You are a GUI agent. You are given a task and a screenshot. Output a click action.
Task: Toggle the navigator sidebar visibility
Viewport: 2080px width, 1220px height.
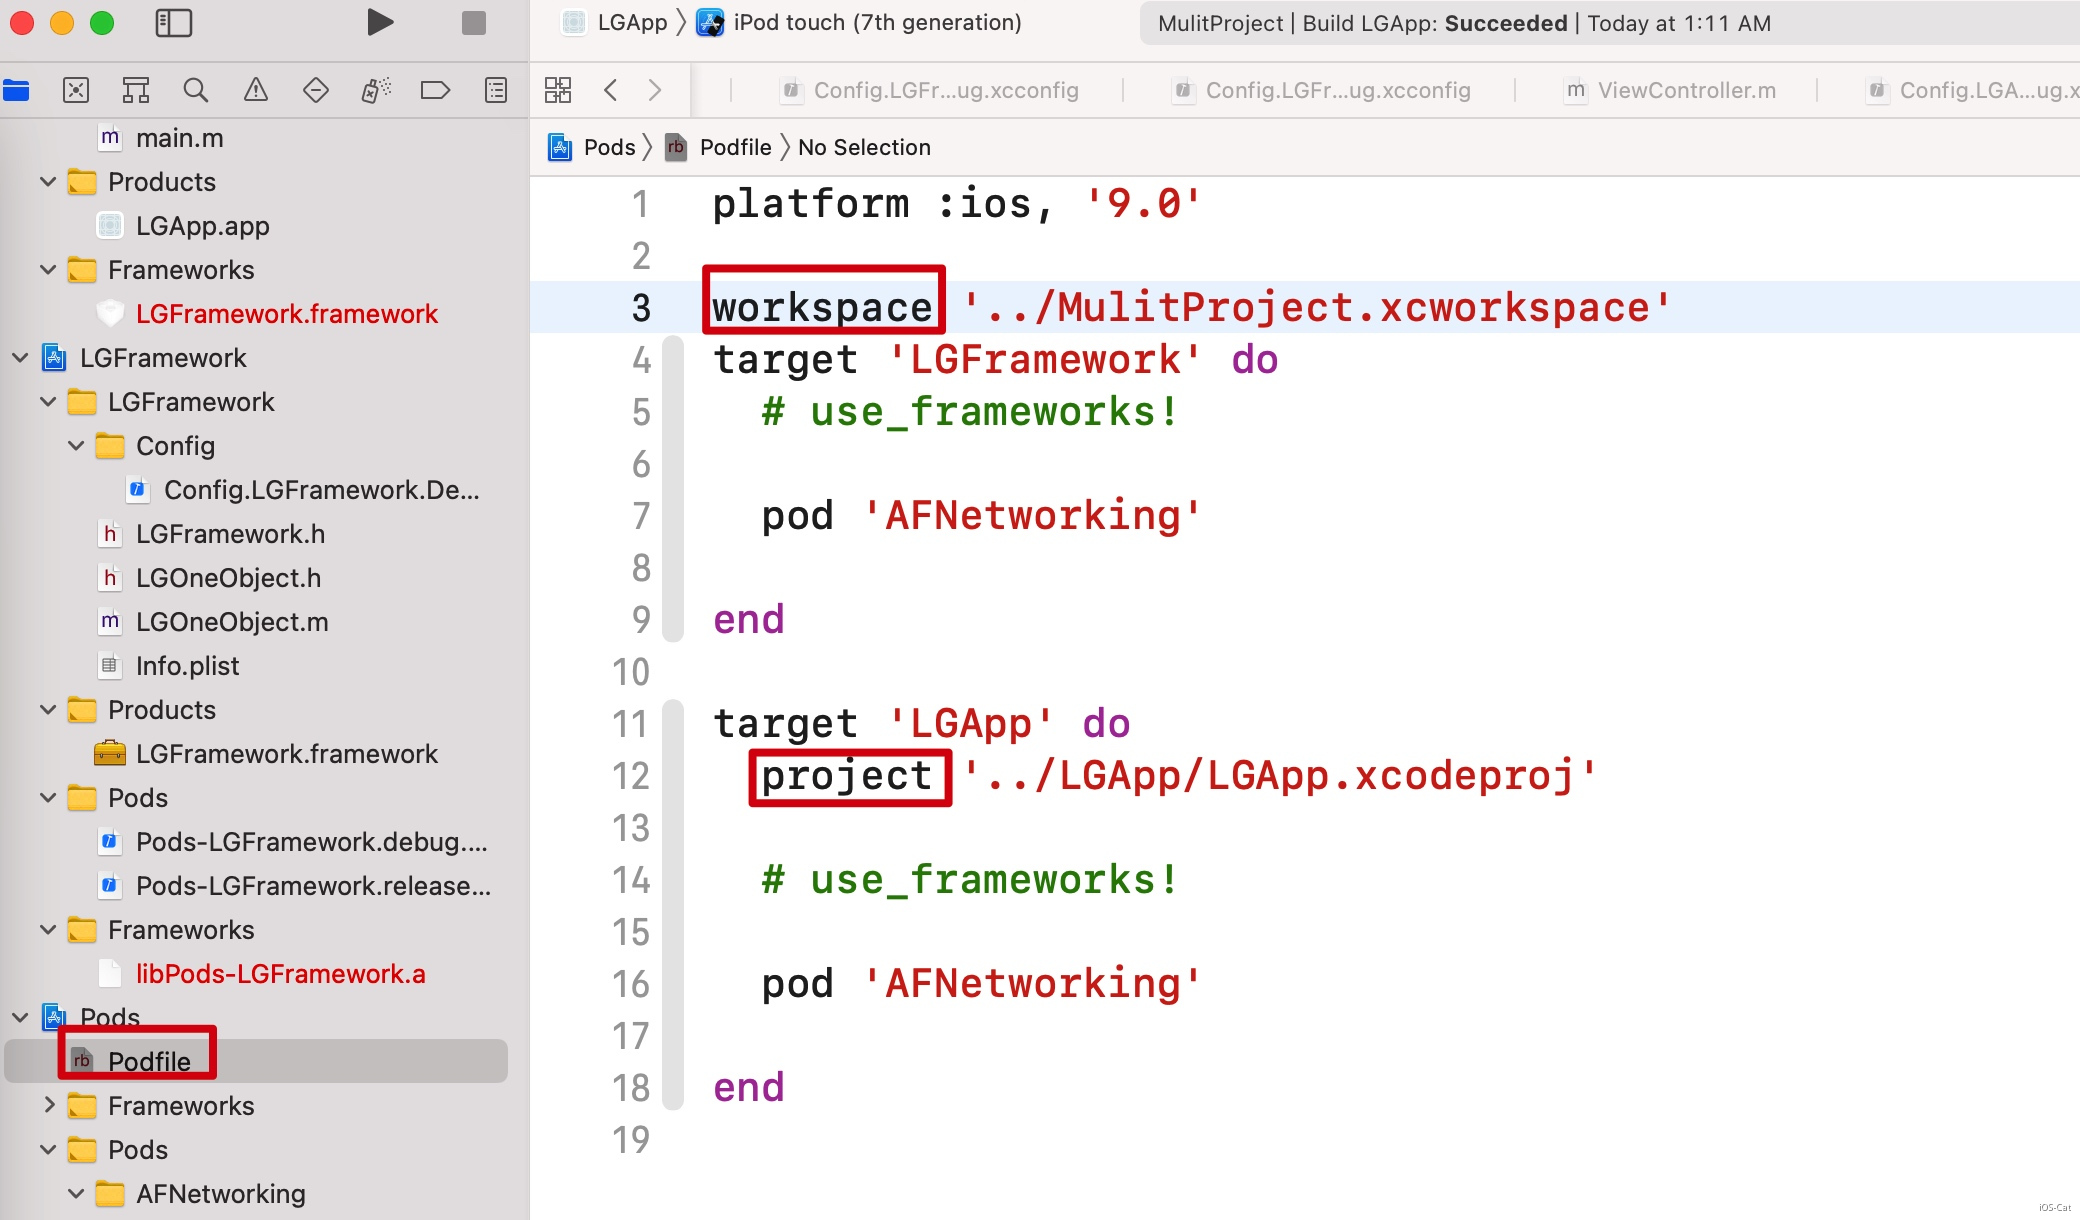point(174,22)
